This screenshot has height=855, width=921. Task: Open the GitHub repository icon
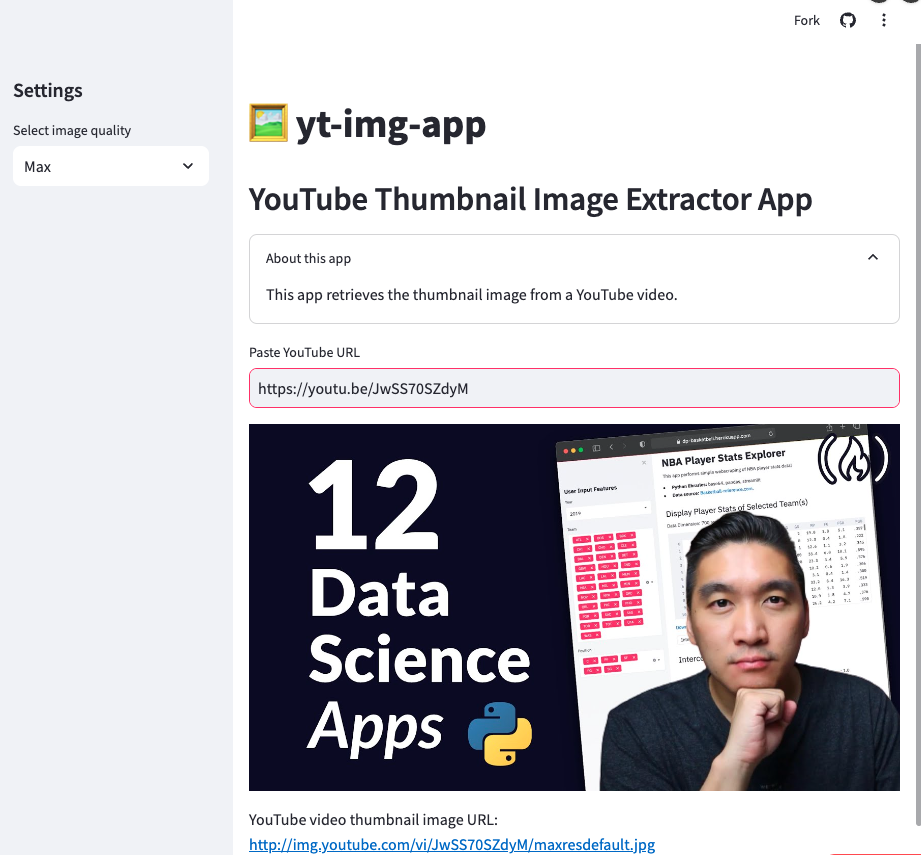[848, 21]
